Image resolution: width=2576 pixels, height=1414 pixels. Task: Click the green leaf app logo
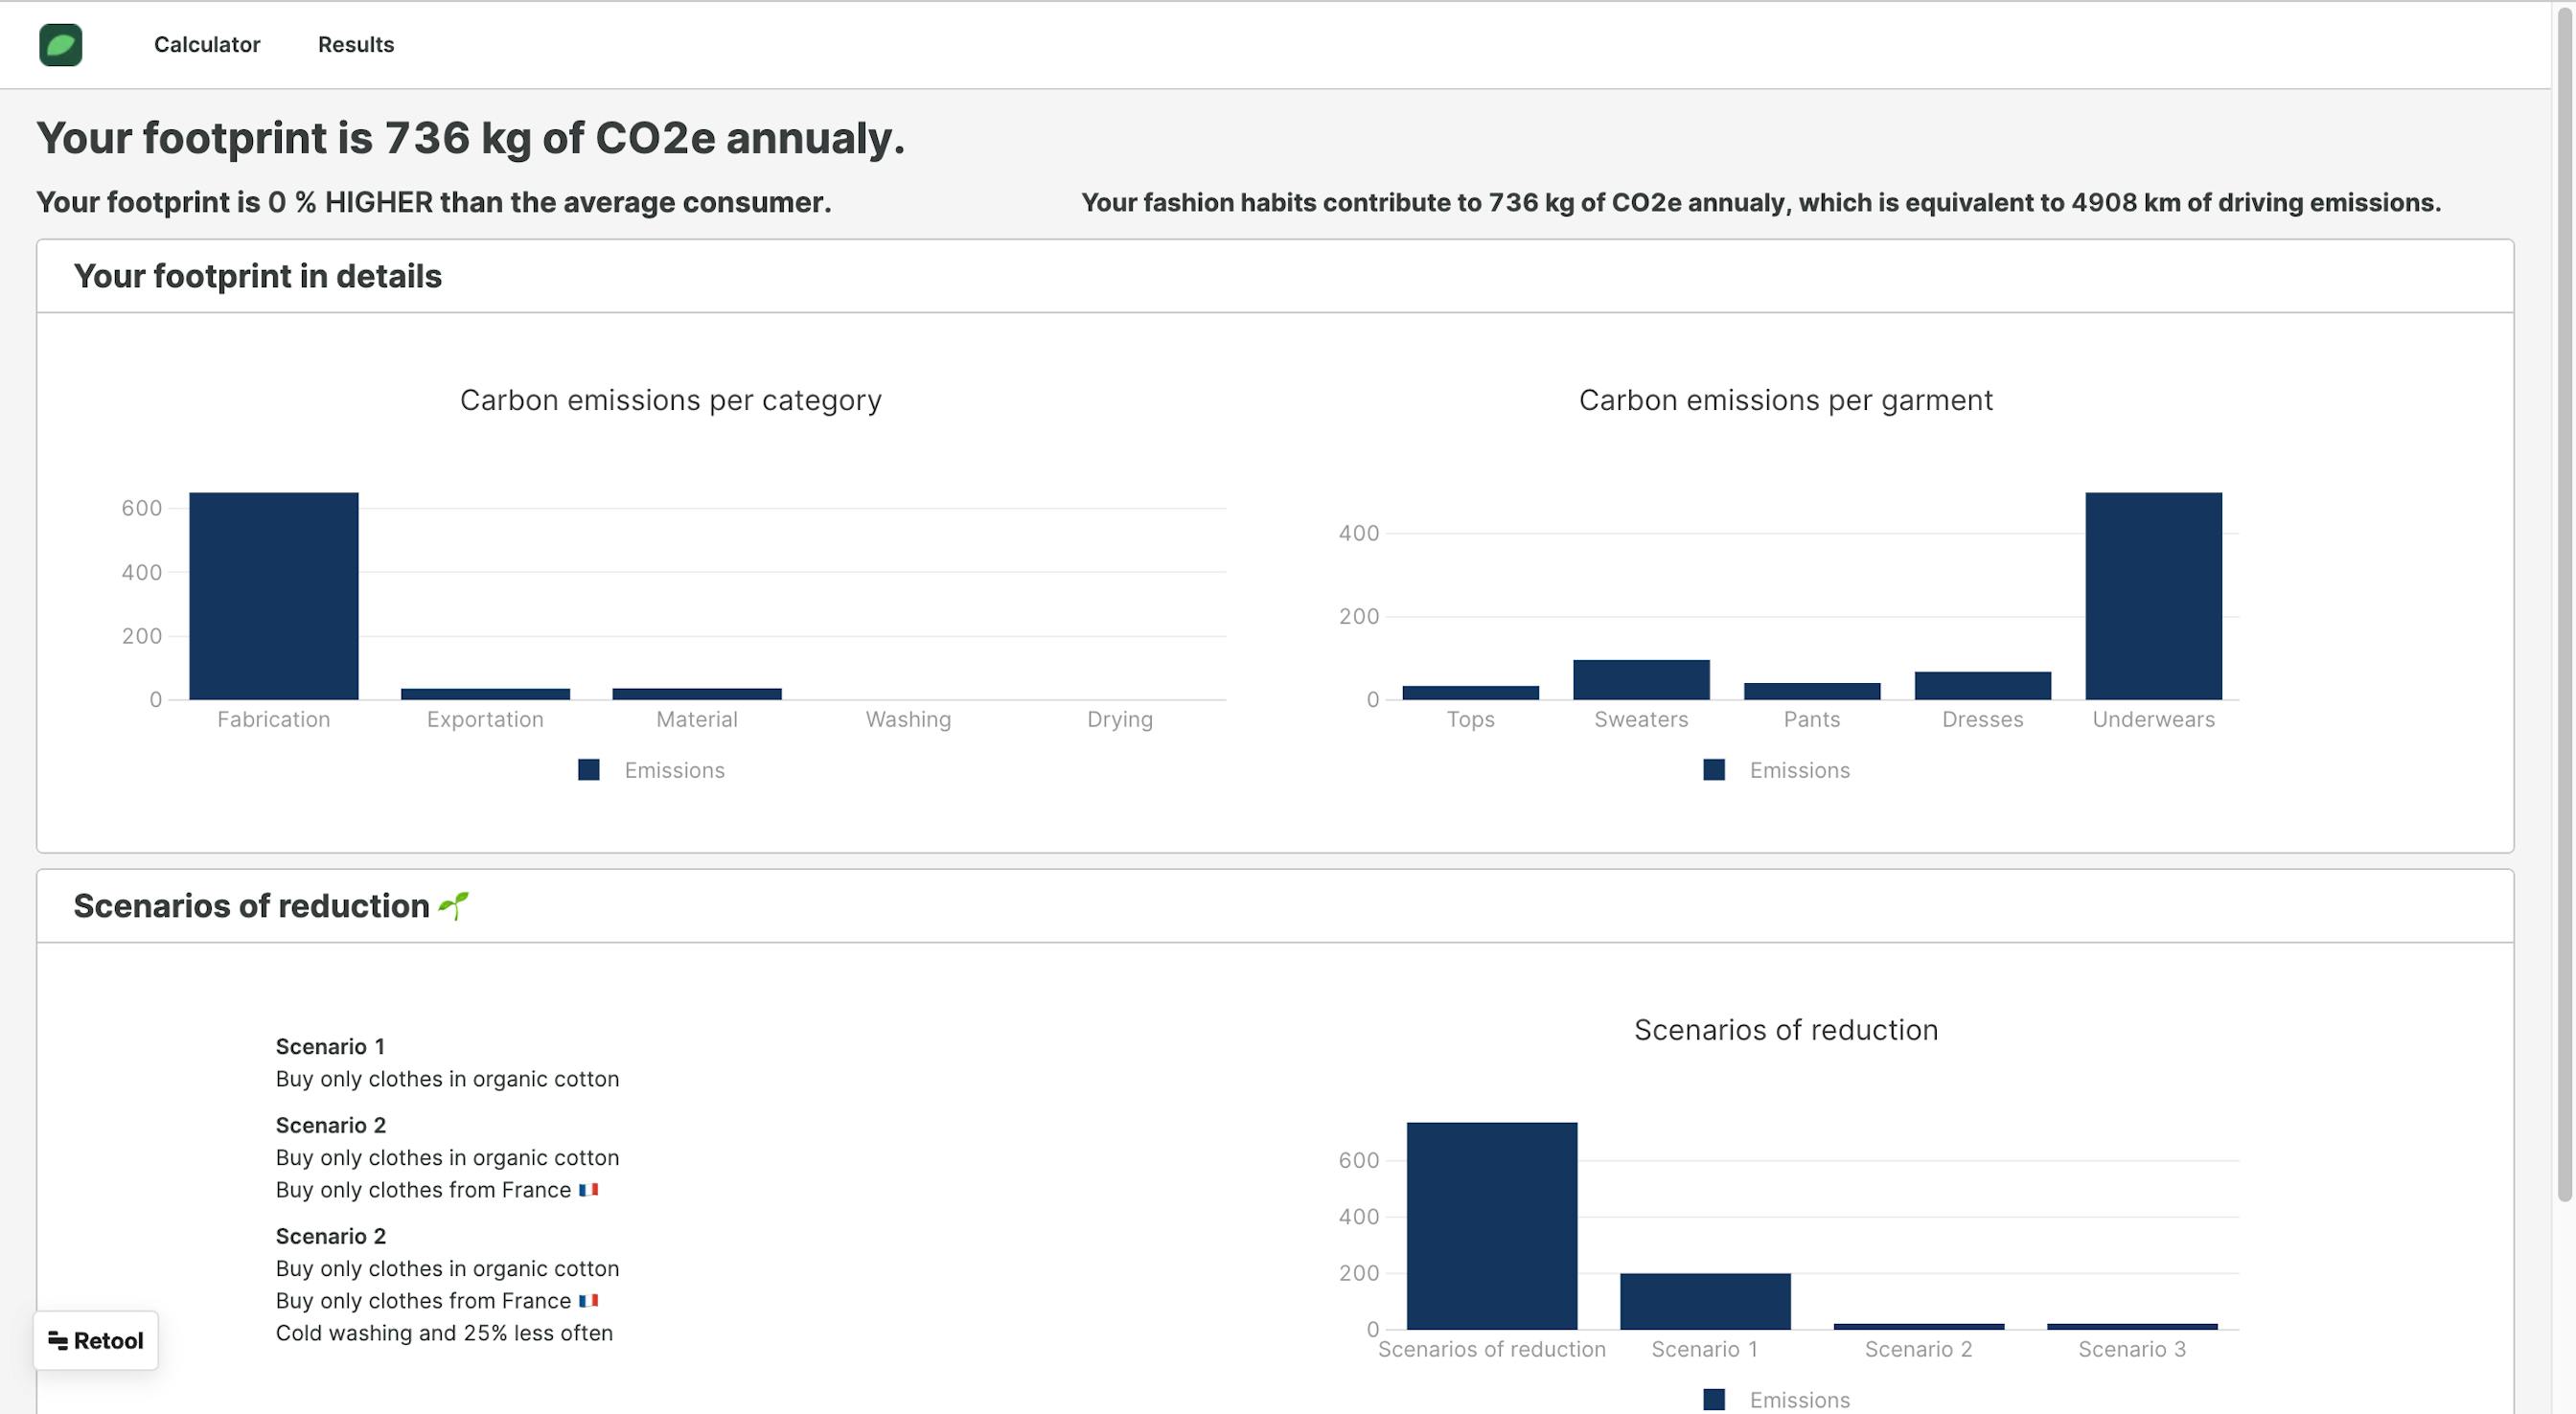[x=61, y=45]
